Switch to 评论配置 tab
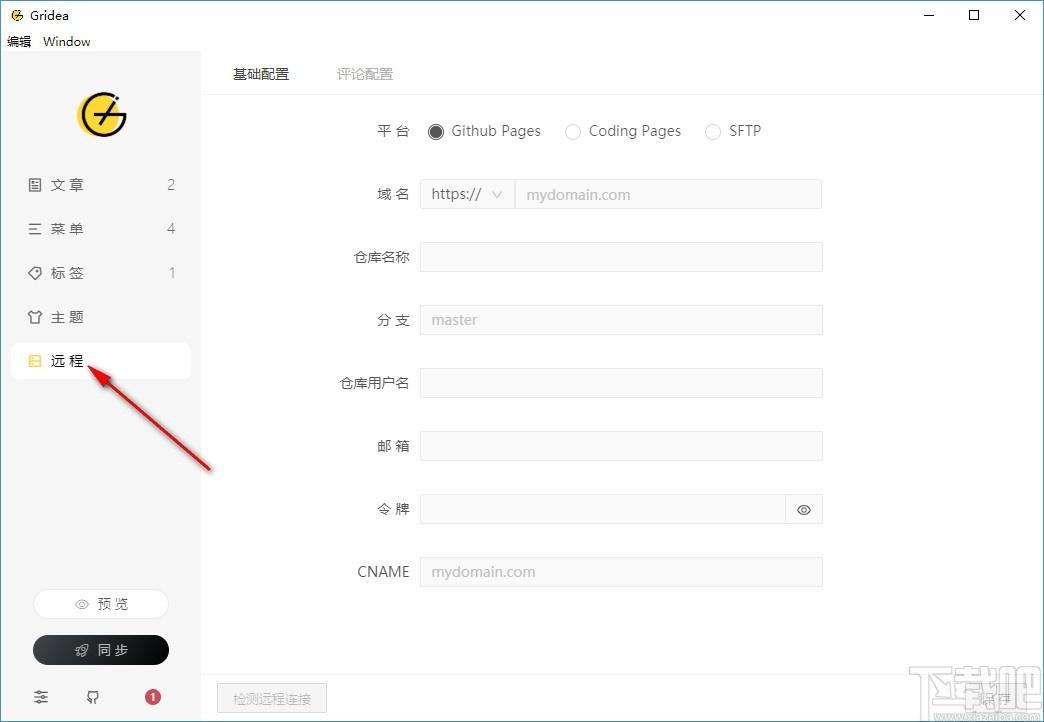This screenshot has width=1044, height=722. pos(365,74)
